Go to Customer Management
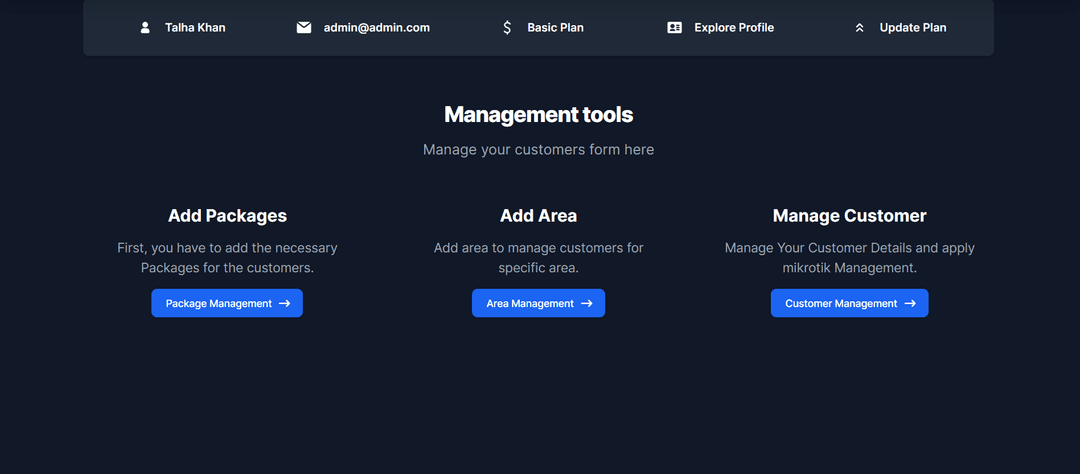 pyautogui.click(x=849, y=303)
